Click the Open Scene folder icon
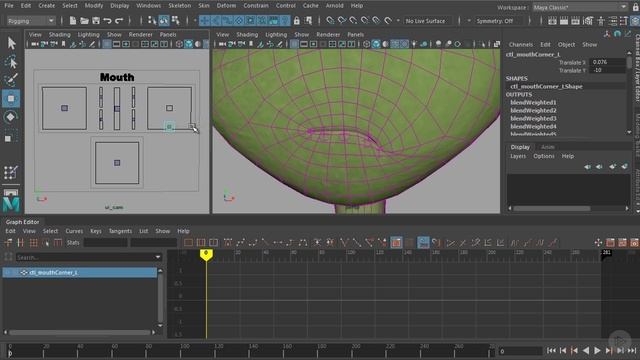This screenshot has height=360, width=640. [x=84, y=20]
